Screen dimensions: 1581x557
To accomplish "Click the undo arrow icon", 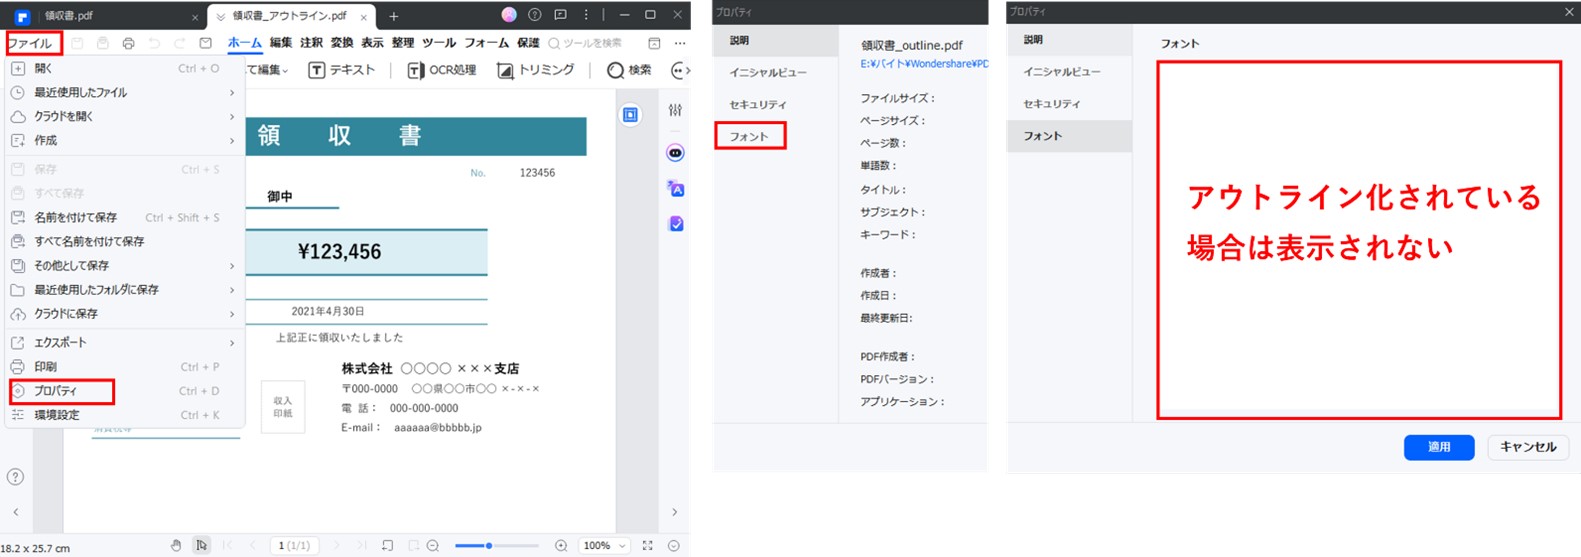I will point(154,43).
